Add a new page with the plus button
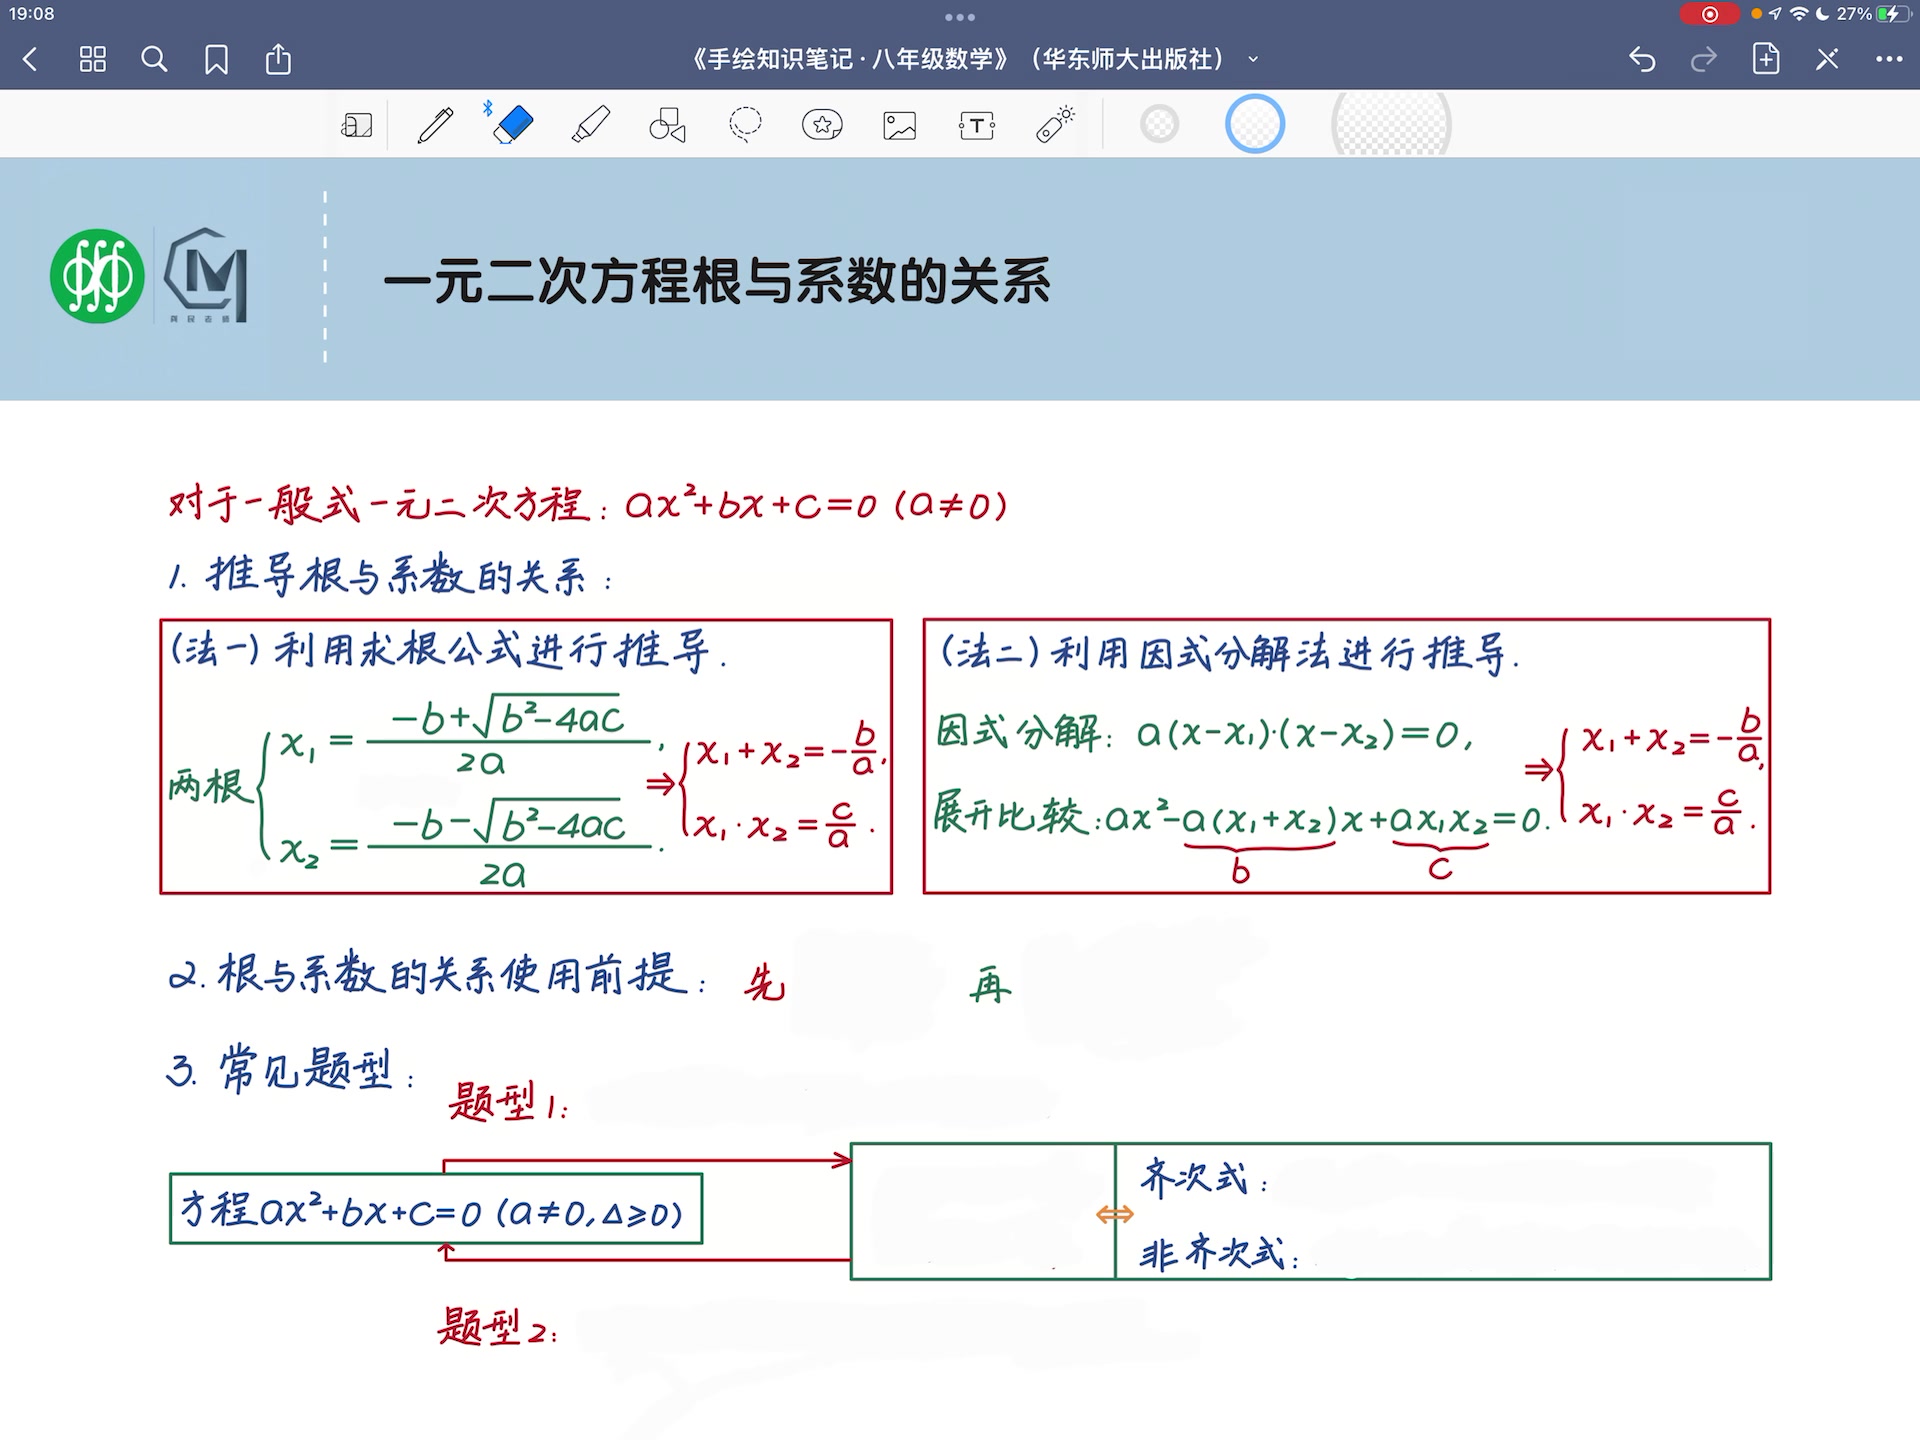1920x1440 pixels. (1766, 60)
